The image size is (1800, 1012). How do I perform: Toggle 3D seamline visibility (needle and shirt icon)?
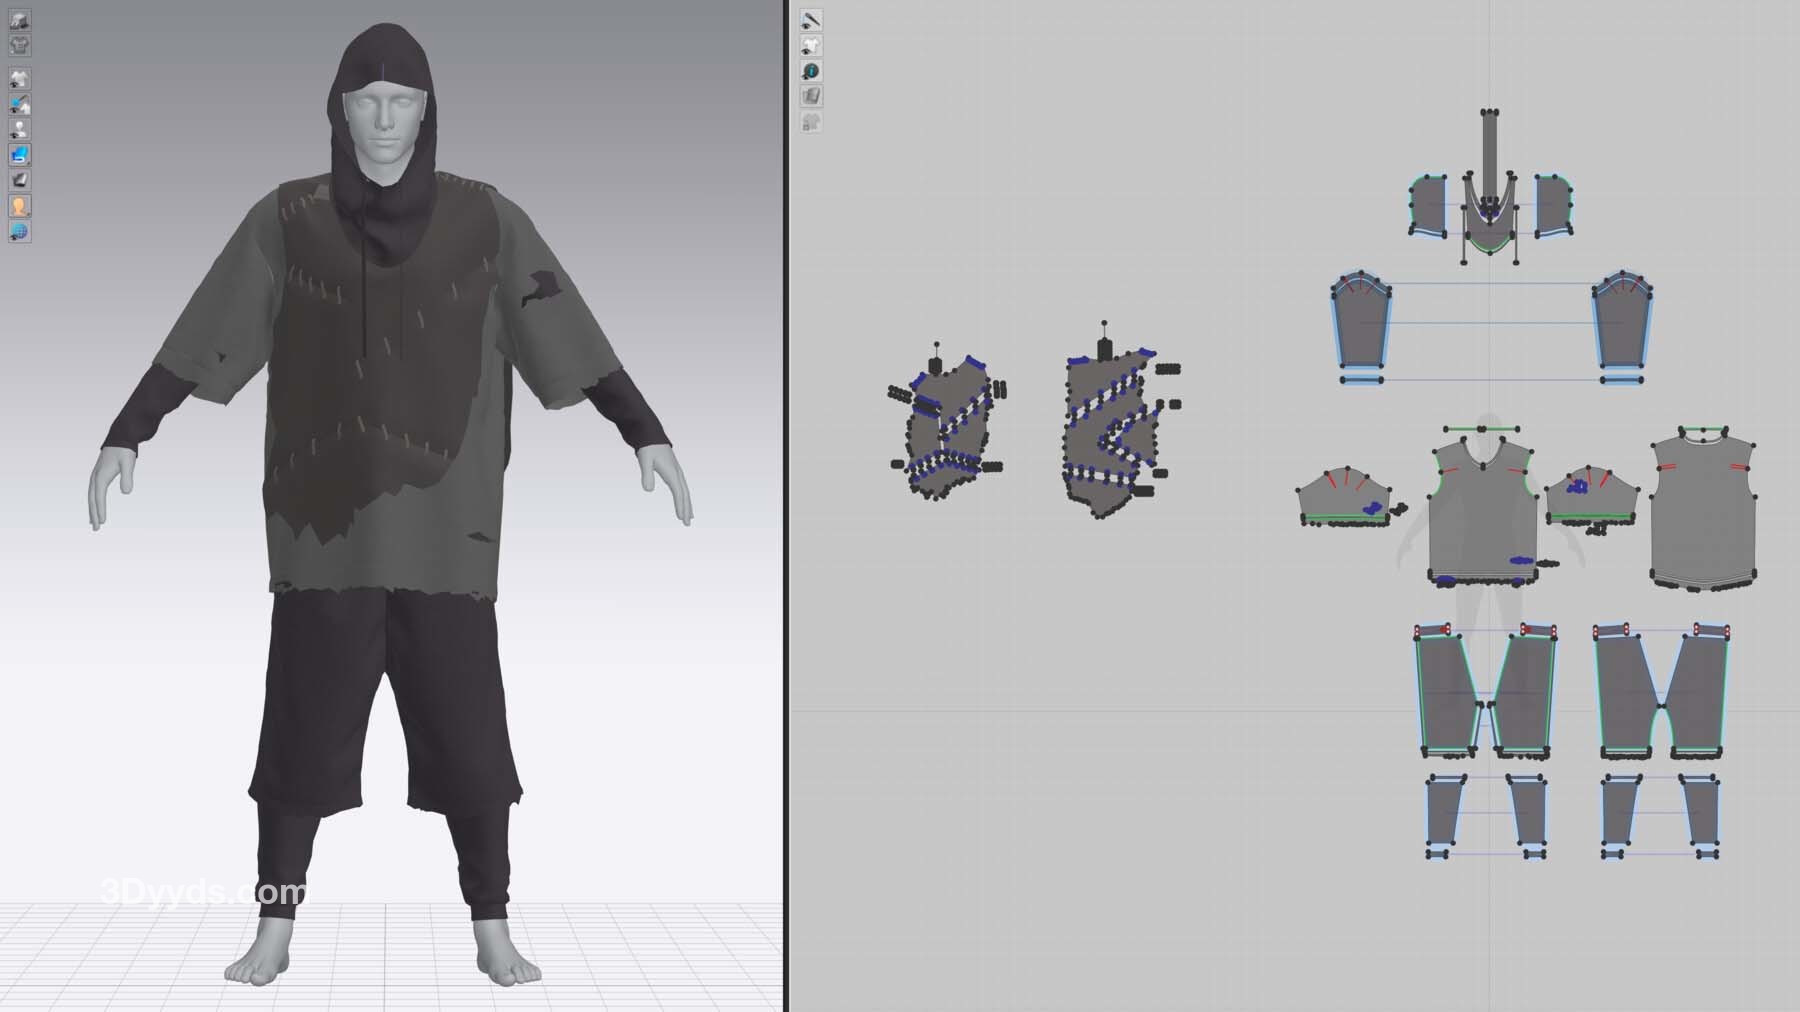pyautogui.click(x=19, y=104)
